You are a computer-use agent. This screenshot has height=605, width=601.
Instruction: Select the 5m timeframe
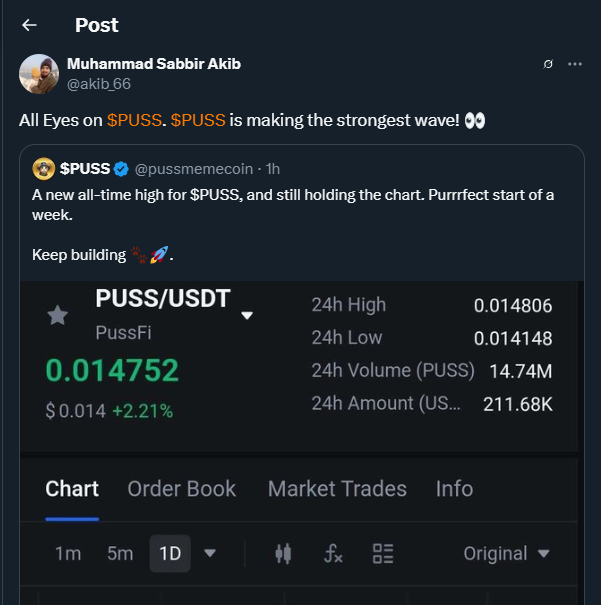click(x=120, y=553)
